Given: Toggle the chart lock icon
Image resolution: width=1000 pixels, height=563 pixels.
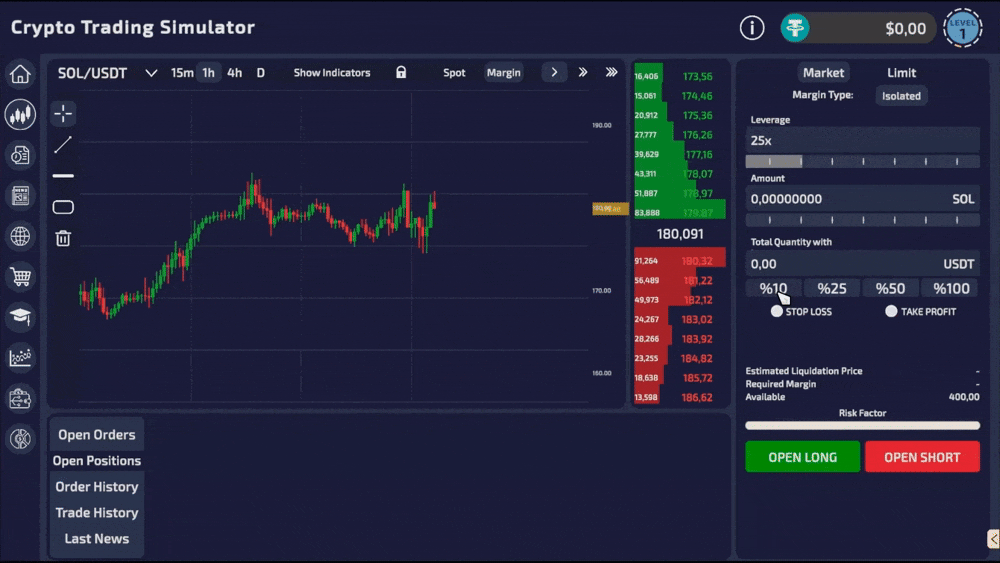Looking at the screenshot, I should click(x=401, y=72).
